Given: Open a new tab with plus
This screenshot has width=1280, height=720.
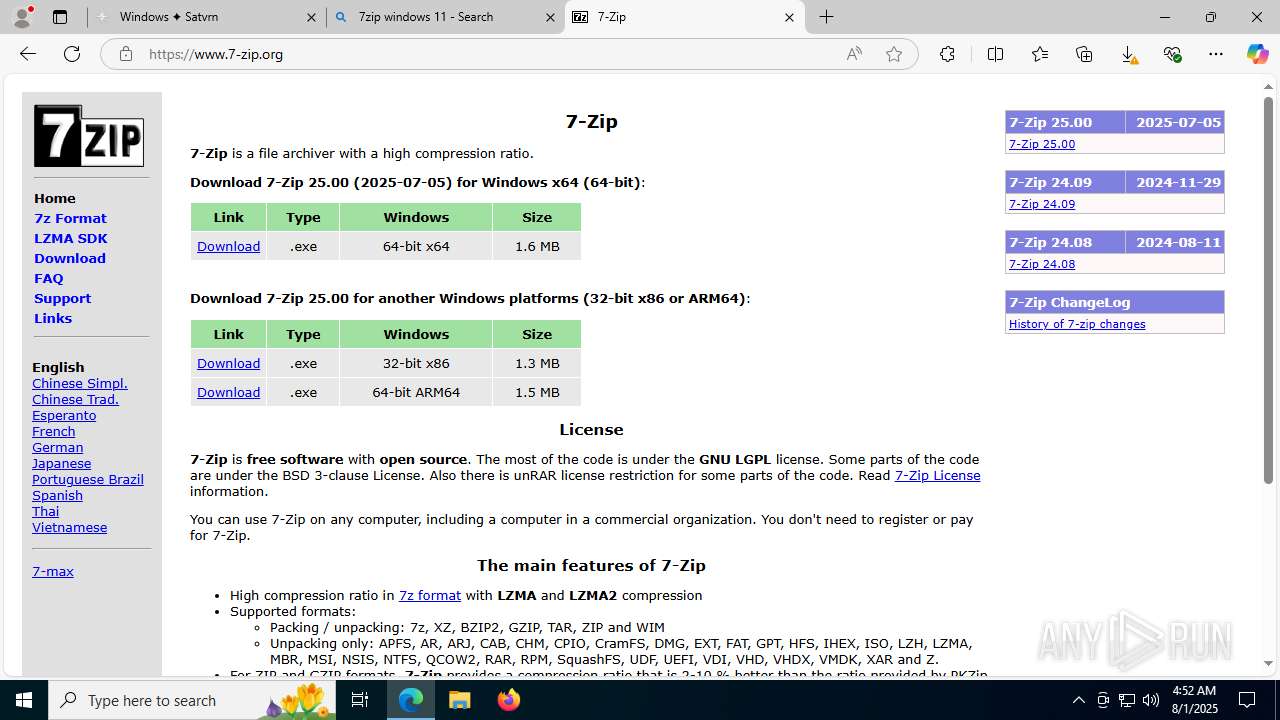Looking at the screenshot, I should 826,17.
